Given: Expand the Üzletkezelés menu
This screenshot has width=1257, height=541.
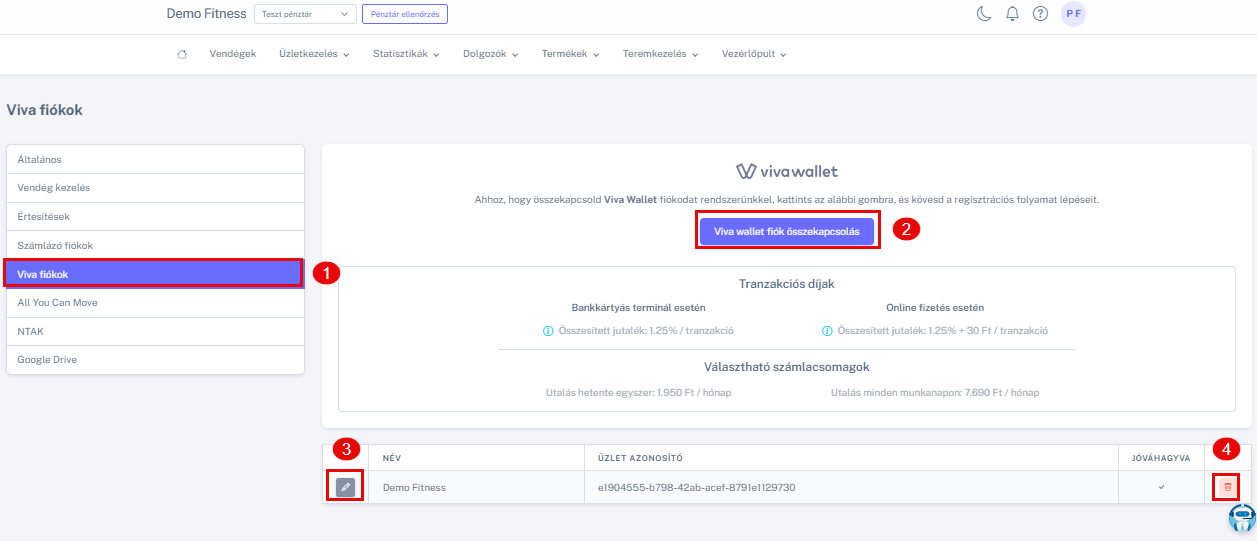Looking at the screenshot, I should pyautogui.click(x=314, y=54).
